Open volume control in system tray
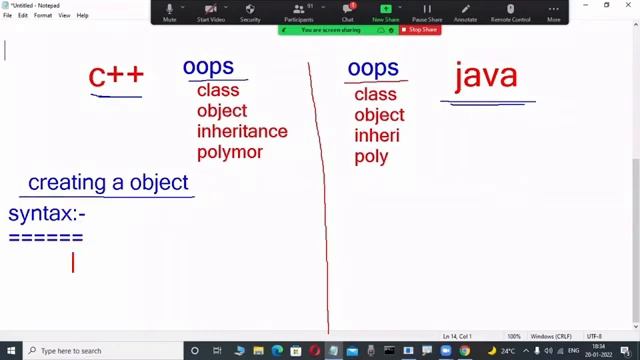Viewport: 640px width, 360px height. point(549,351)
